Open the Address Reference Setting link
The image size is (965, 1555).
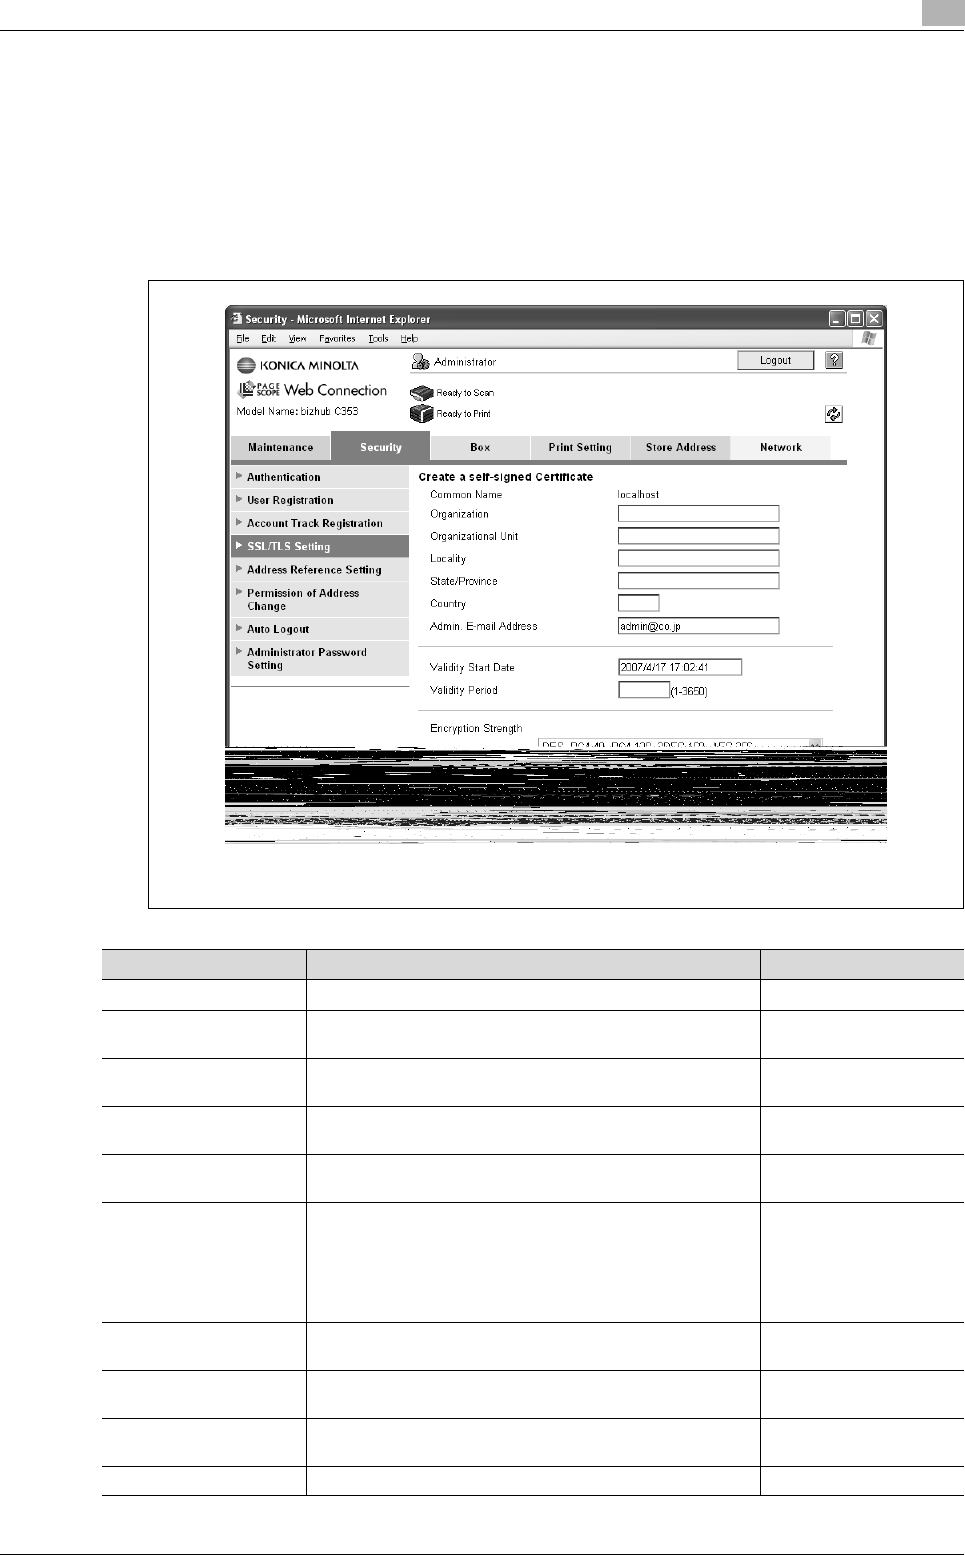[x=314, y=569]
